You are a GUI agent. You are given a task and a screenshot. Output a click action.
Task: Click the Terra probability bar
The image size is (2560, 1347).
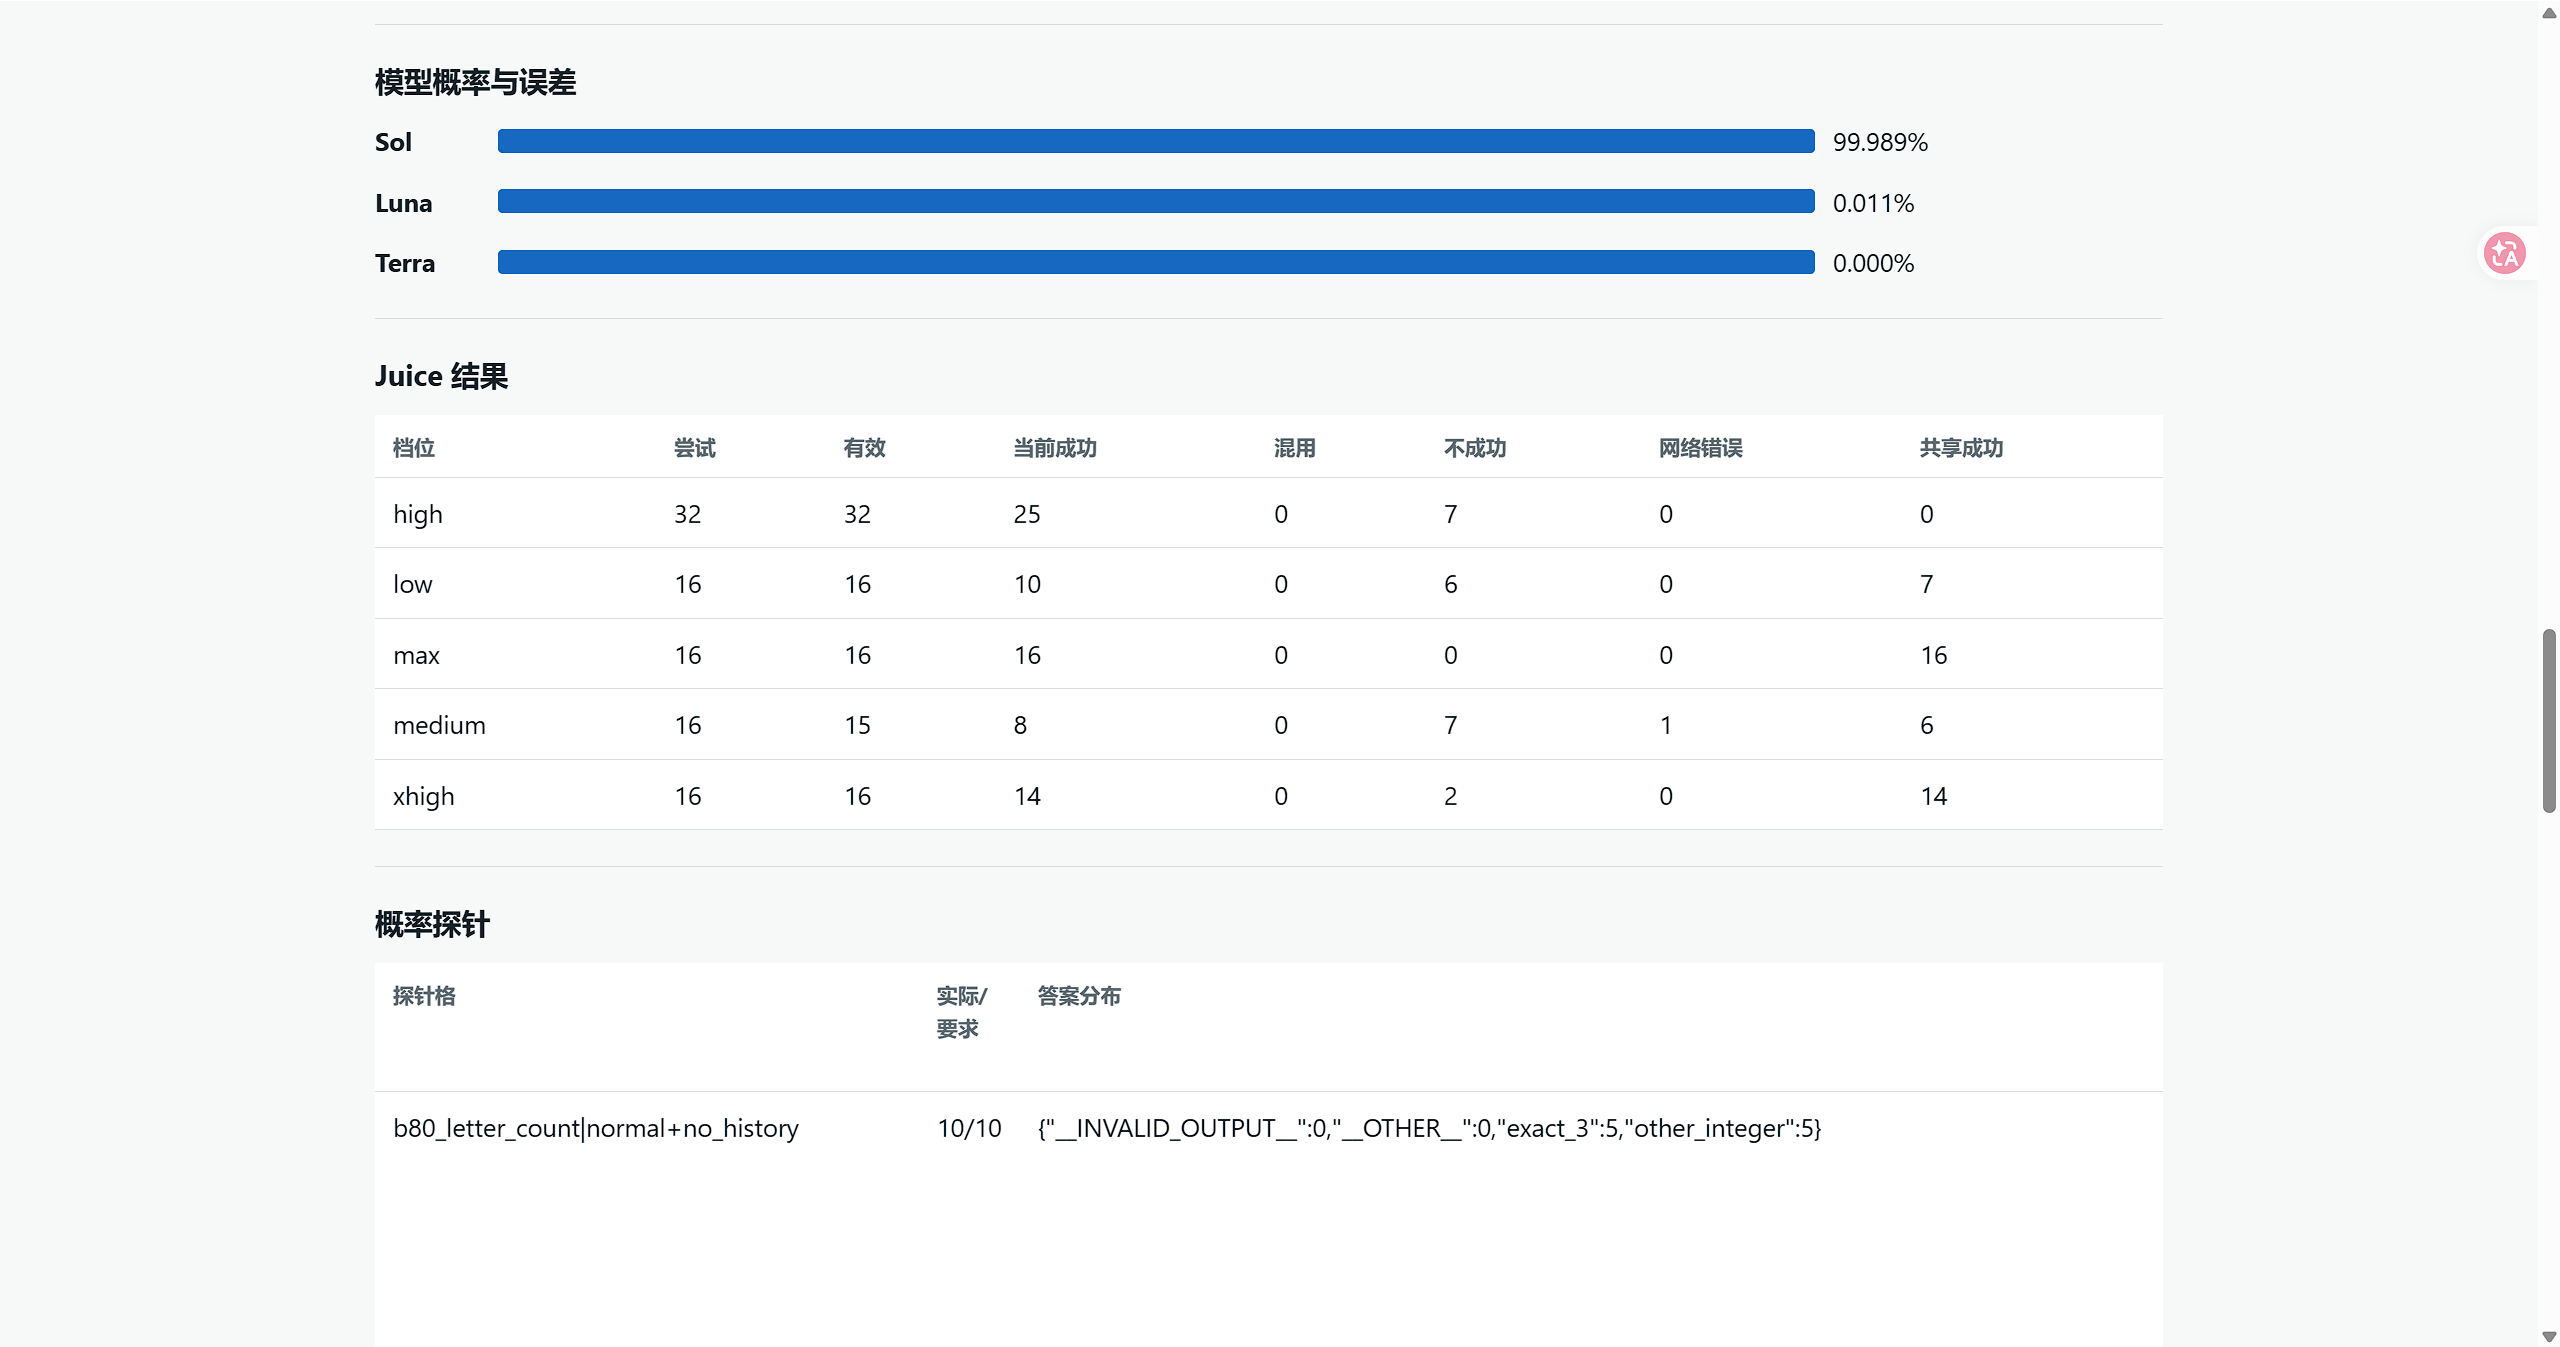[x=1156, y=262]
